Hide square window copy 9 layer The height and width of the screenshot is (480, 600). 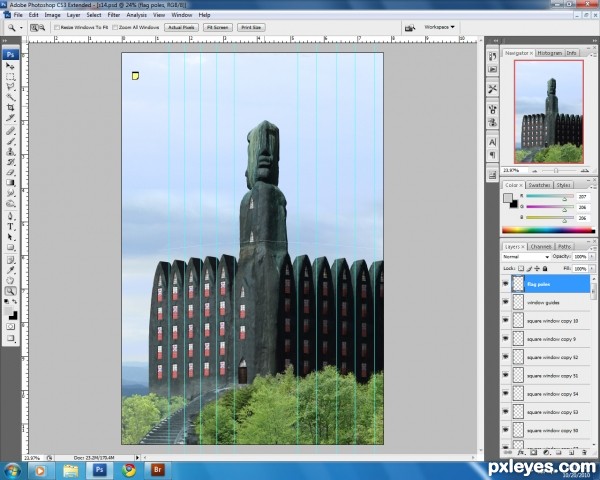coord(505,339)
